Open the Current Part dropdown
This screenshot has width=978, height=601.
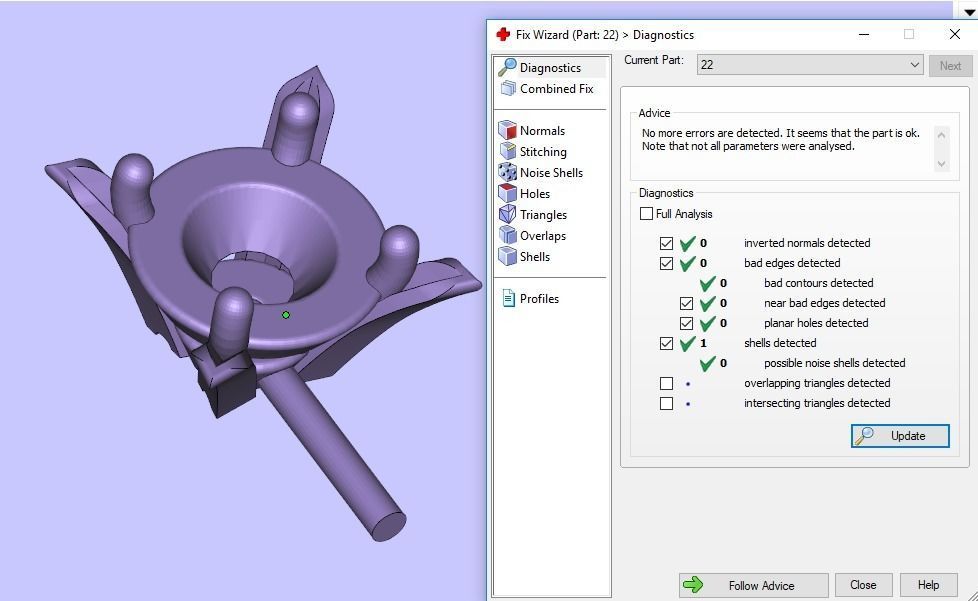click(x=810, y=65)
